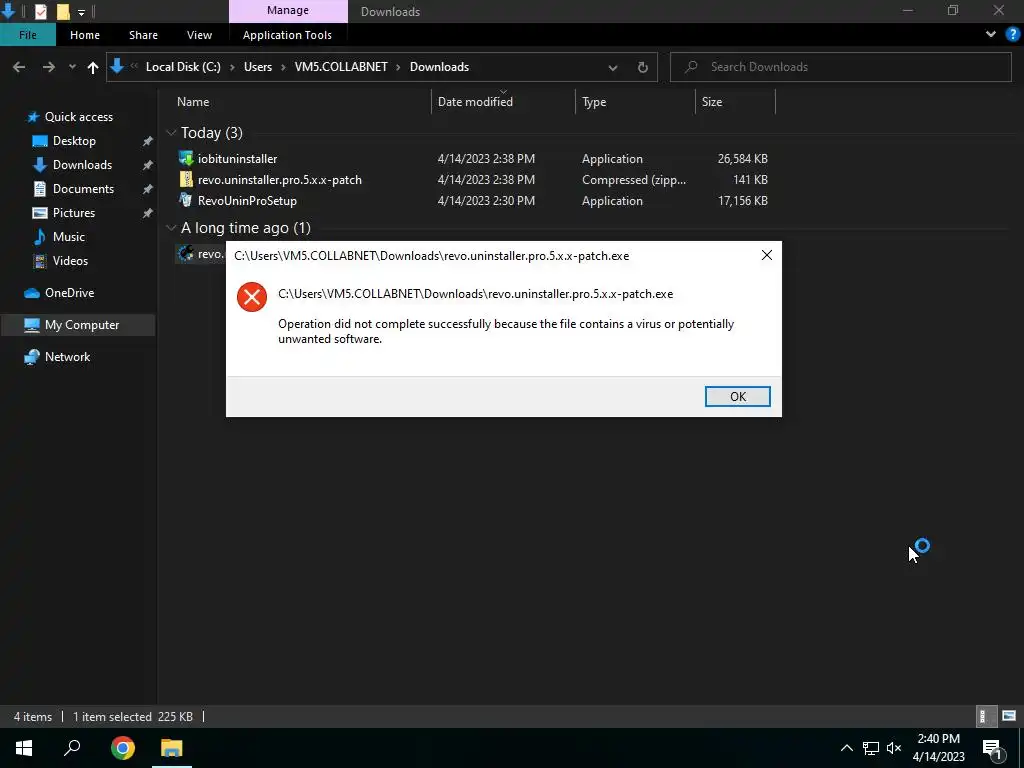Launch Google Chrome from the taskbar
The width and height of the screenshot is (1024, 768).
point(122,748)
